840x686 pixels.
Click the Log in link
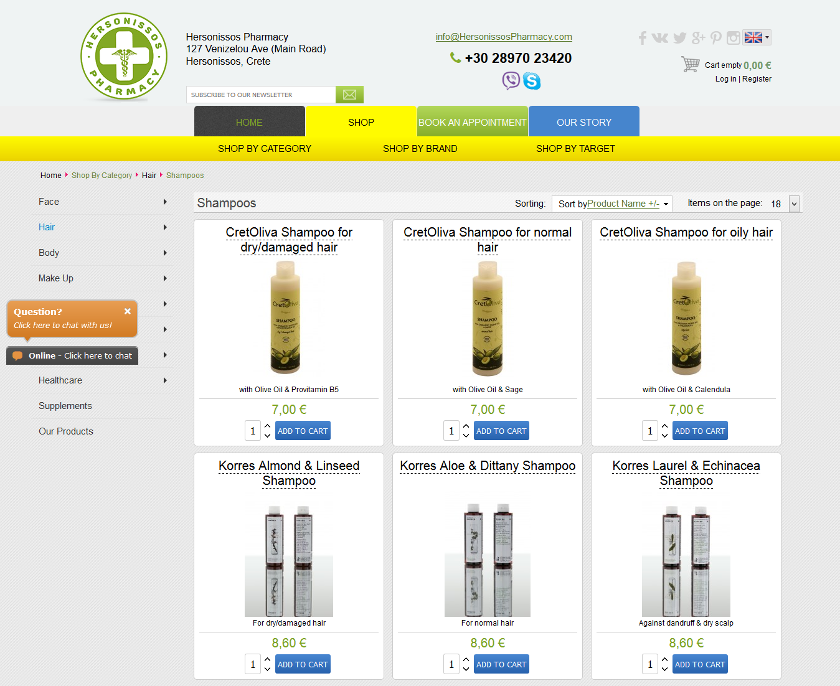[725, 79]
